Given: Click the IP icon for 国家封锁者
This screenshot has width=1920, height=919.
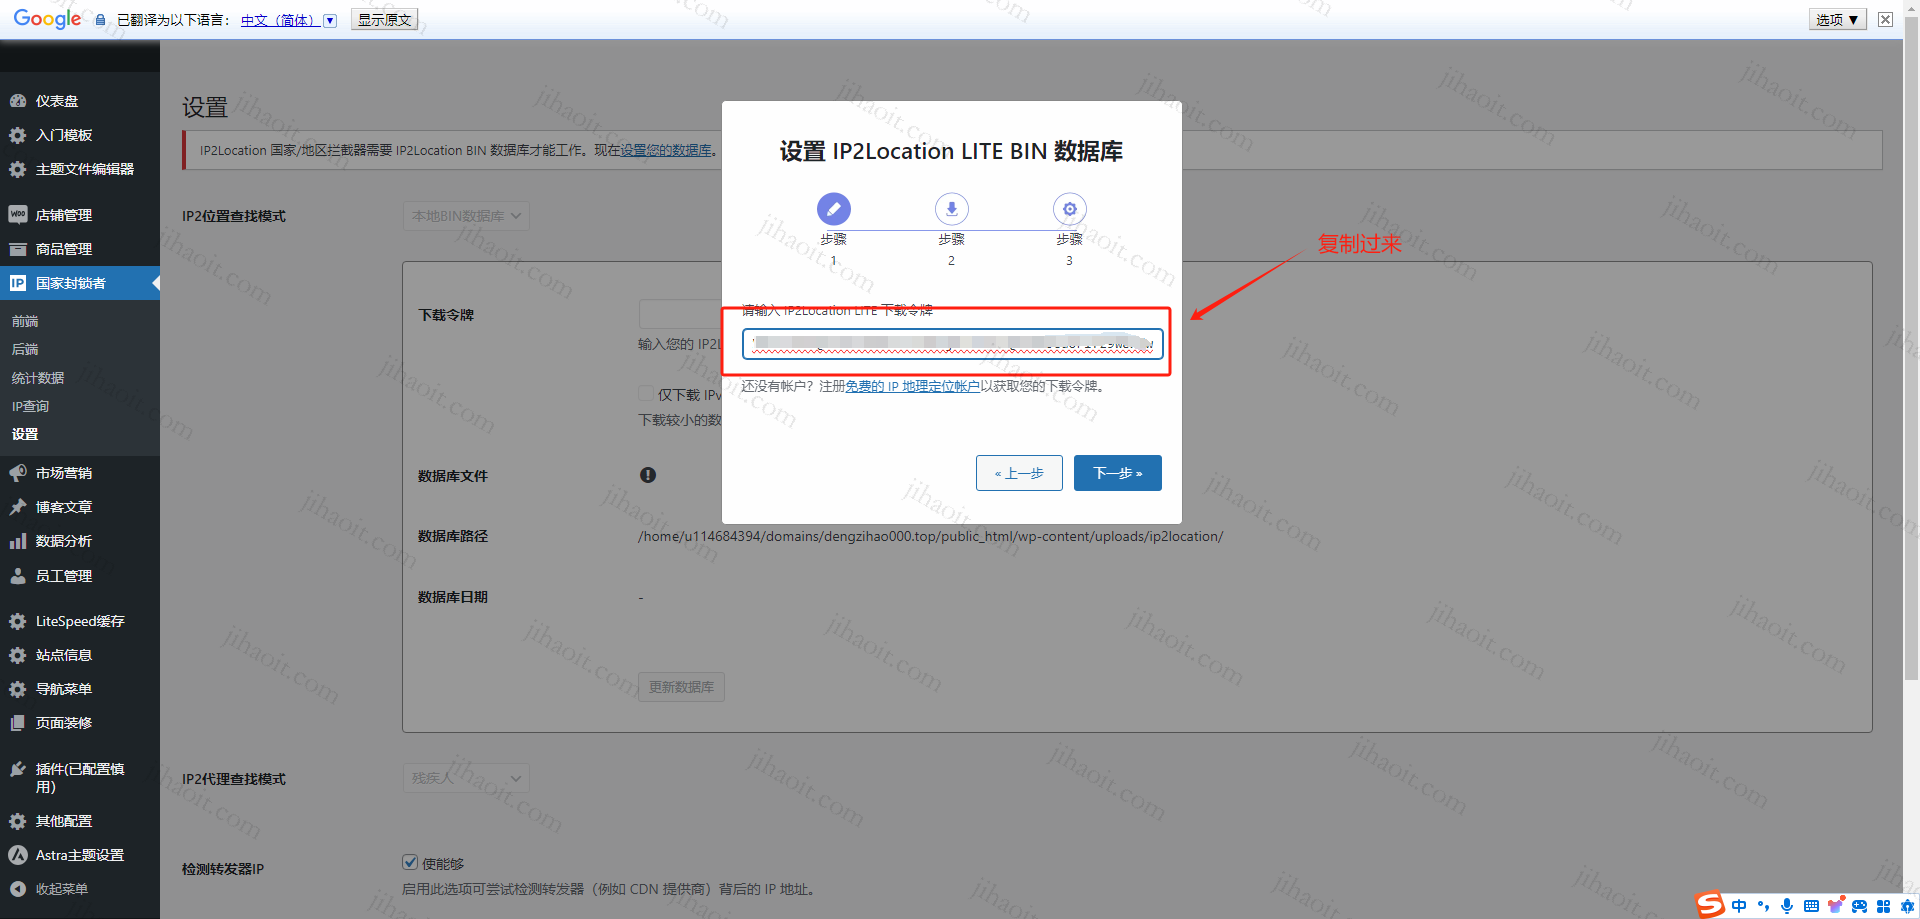Looking at the screenshot, I should click(17, 283).
